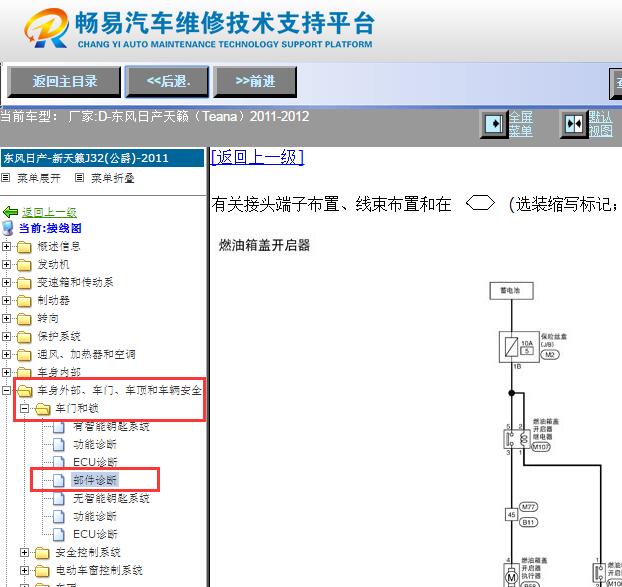Image resolution: width=622 pixels, height=587 pixels.
Task: Click the 安全控制系统 folder icon
Action: click(42, 552)
